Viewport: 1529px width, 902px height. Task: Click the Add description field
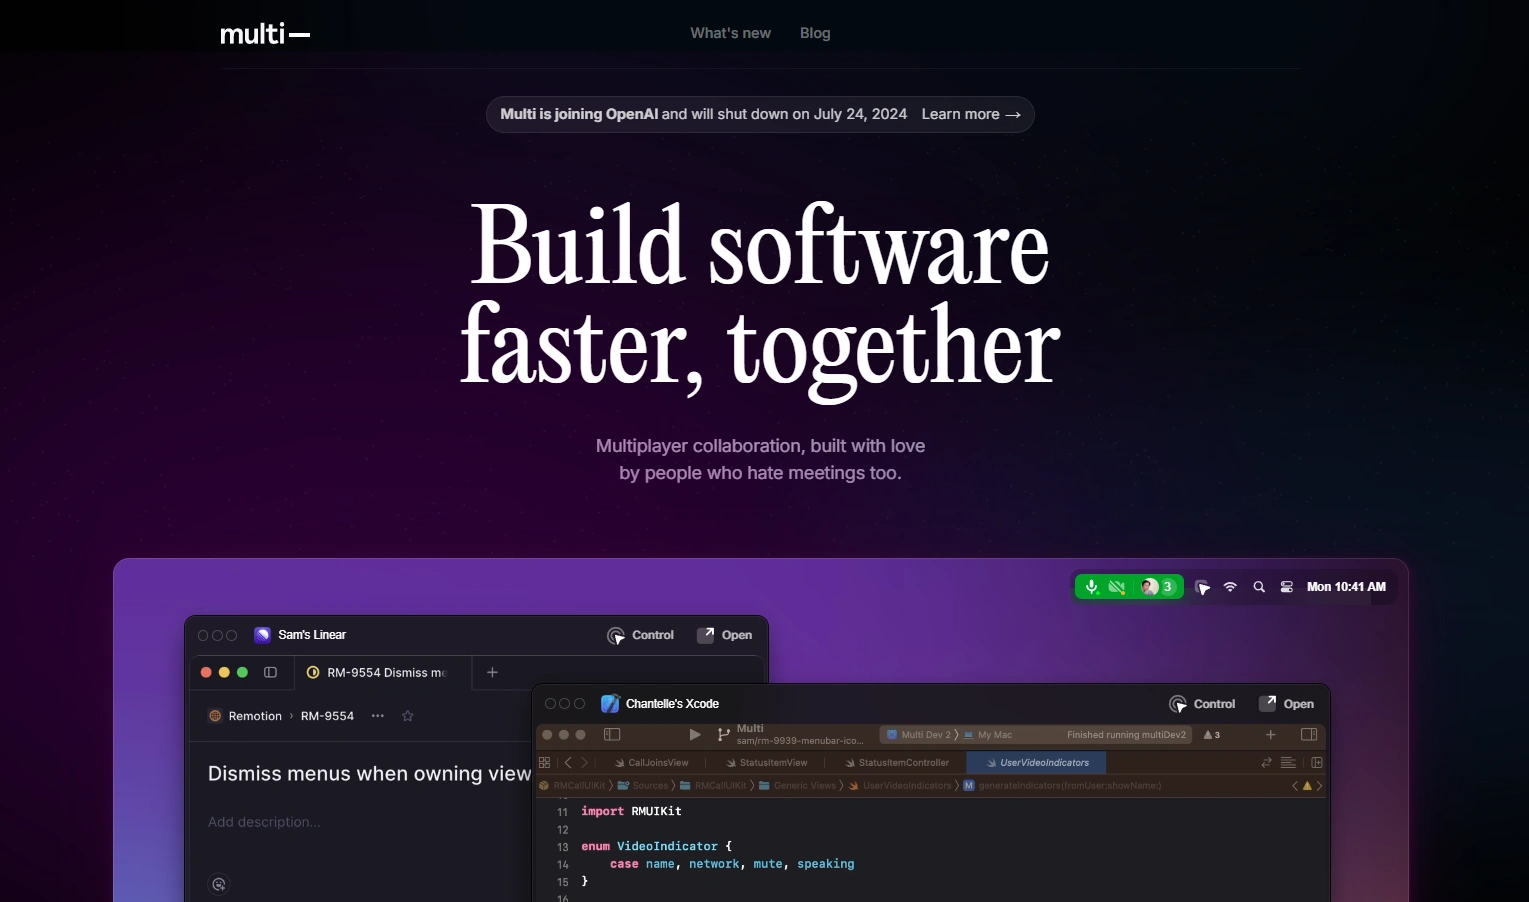[x=264, y=822]
